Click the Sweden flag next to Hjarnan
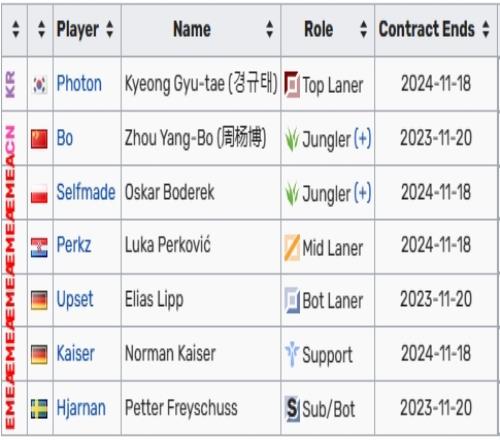Screen dimensions: 500x440 [39, 409]
